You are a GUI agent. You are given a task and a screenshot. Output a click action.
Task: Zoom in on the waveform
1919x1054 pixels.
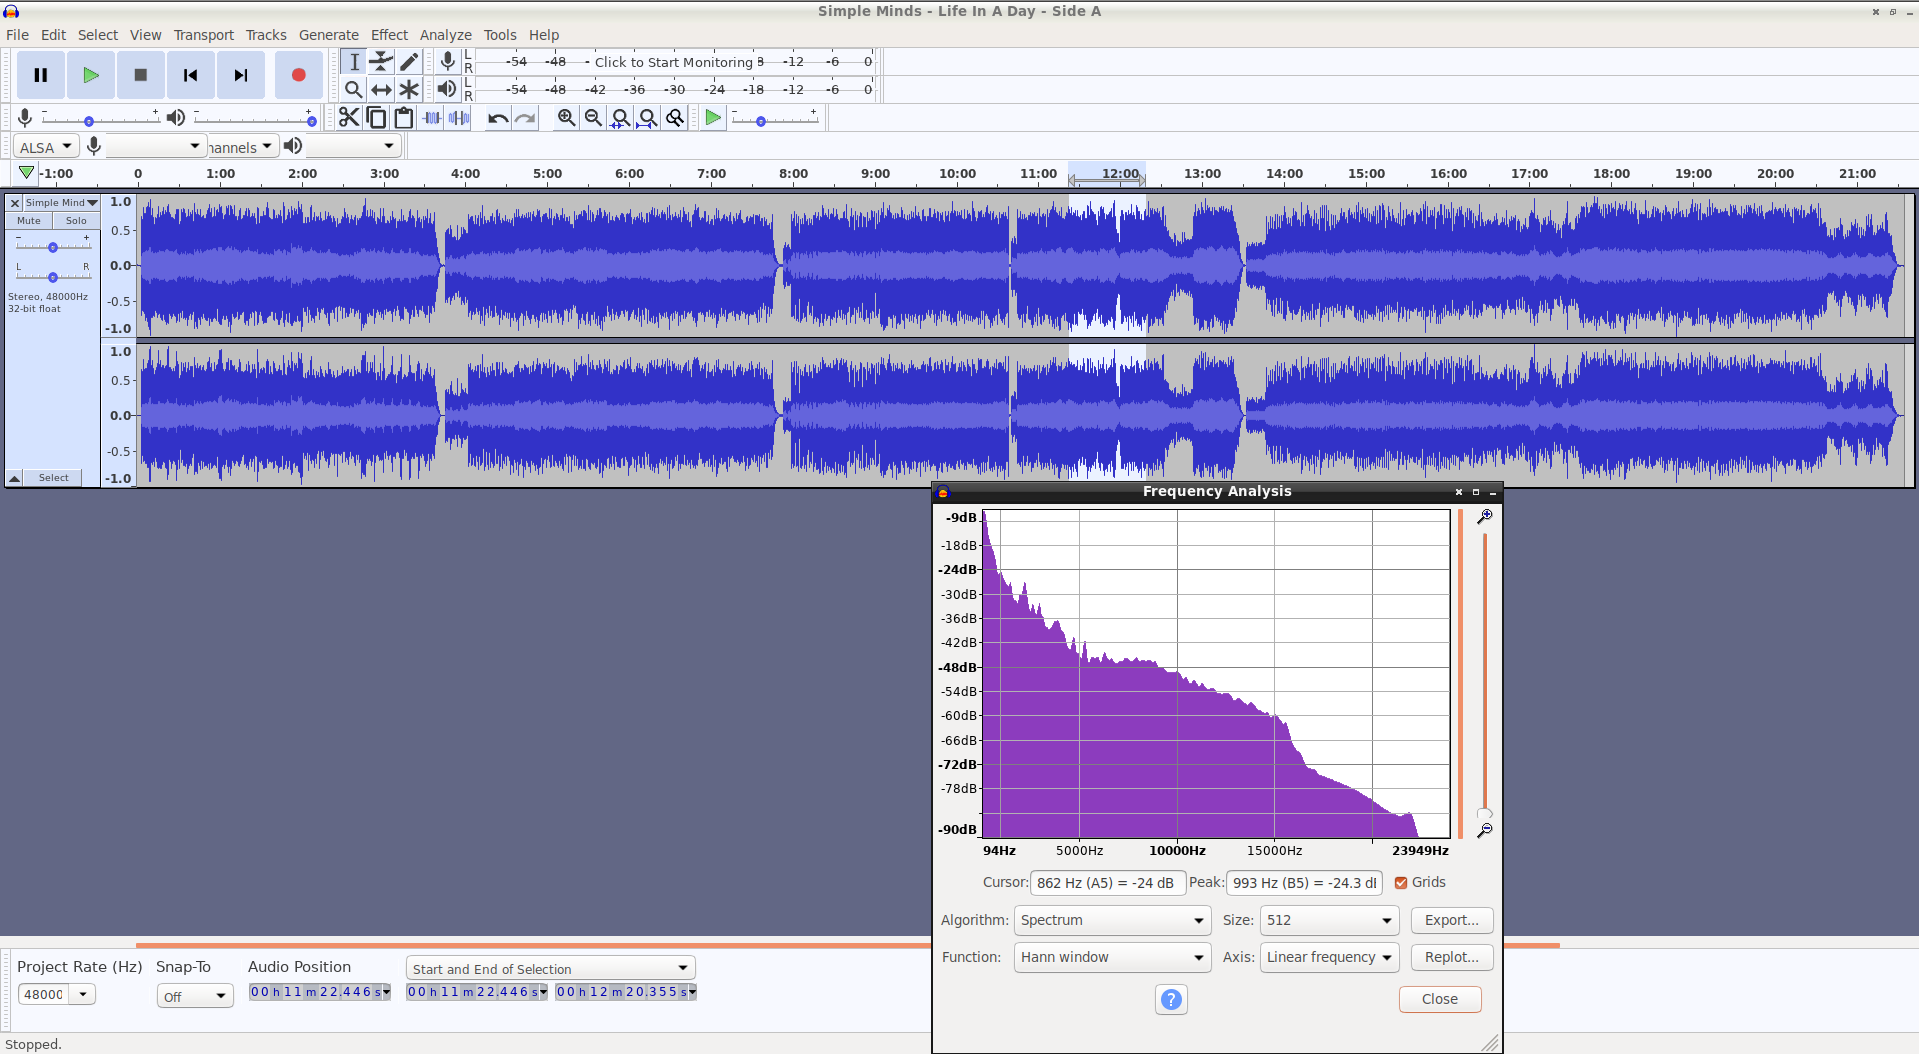(566, 118)
